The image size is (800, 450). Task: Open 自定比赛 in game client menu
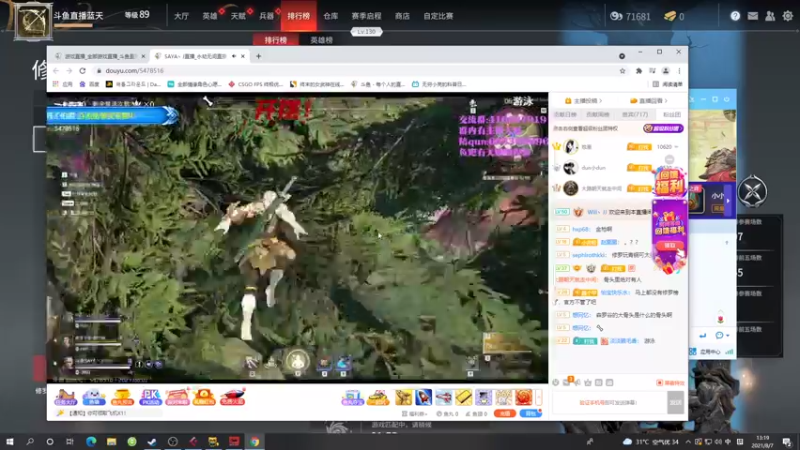[438, 16]
